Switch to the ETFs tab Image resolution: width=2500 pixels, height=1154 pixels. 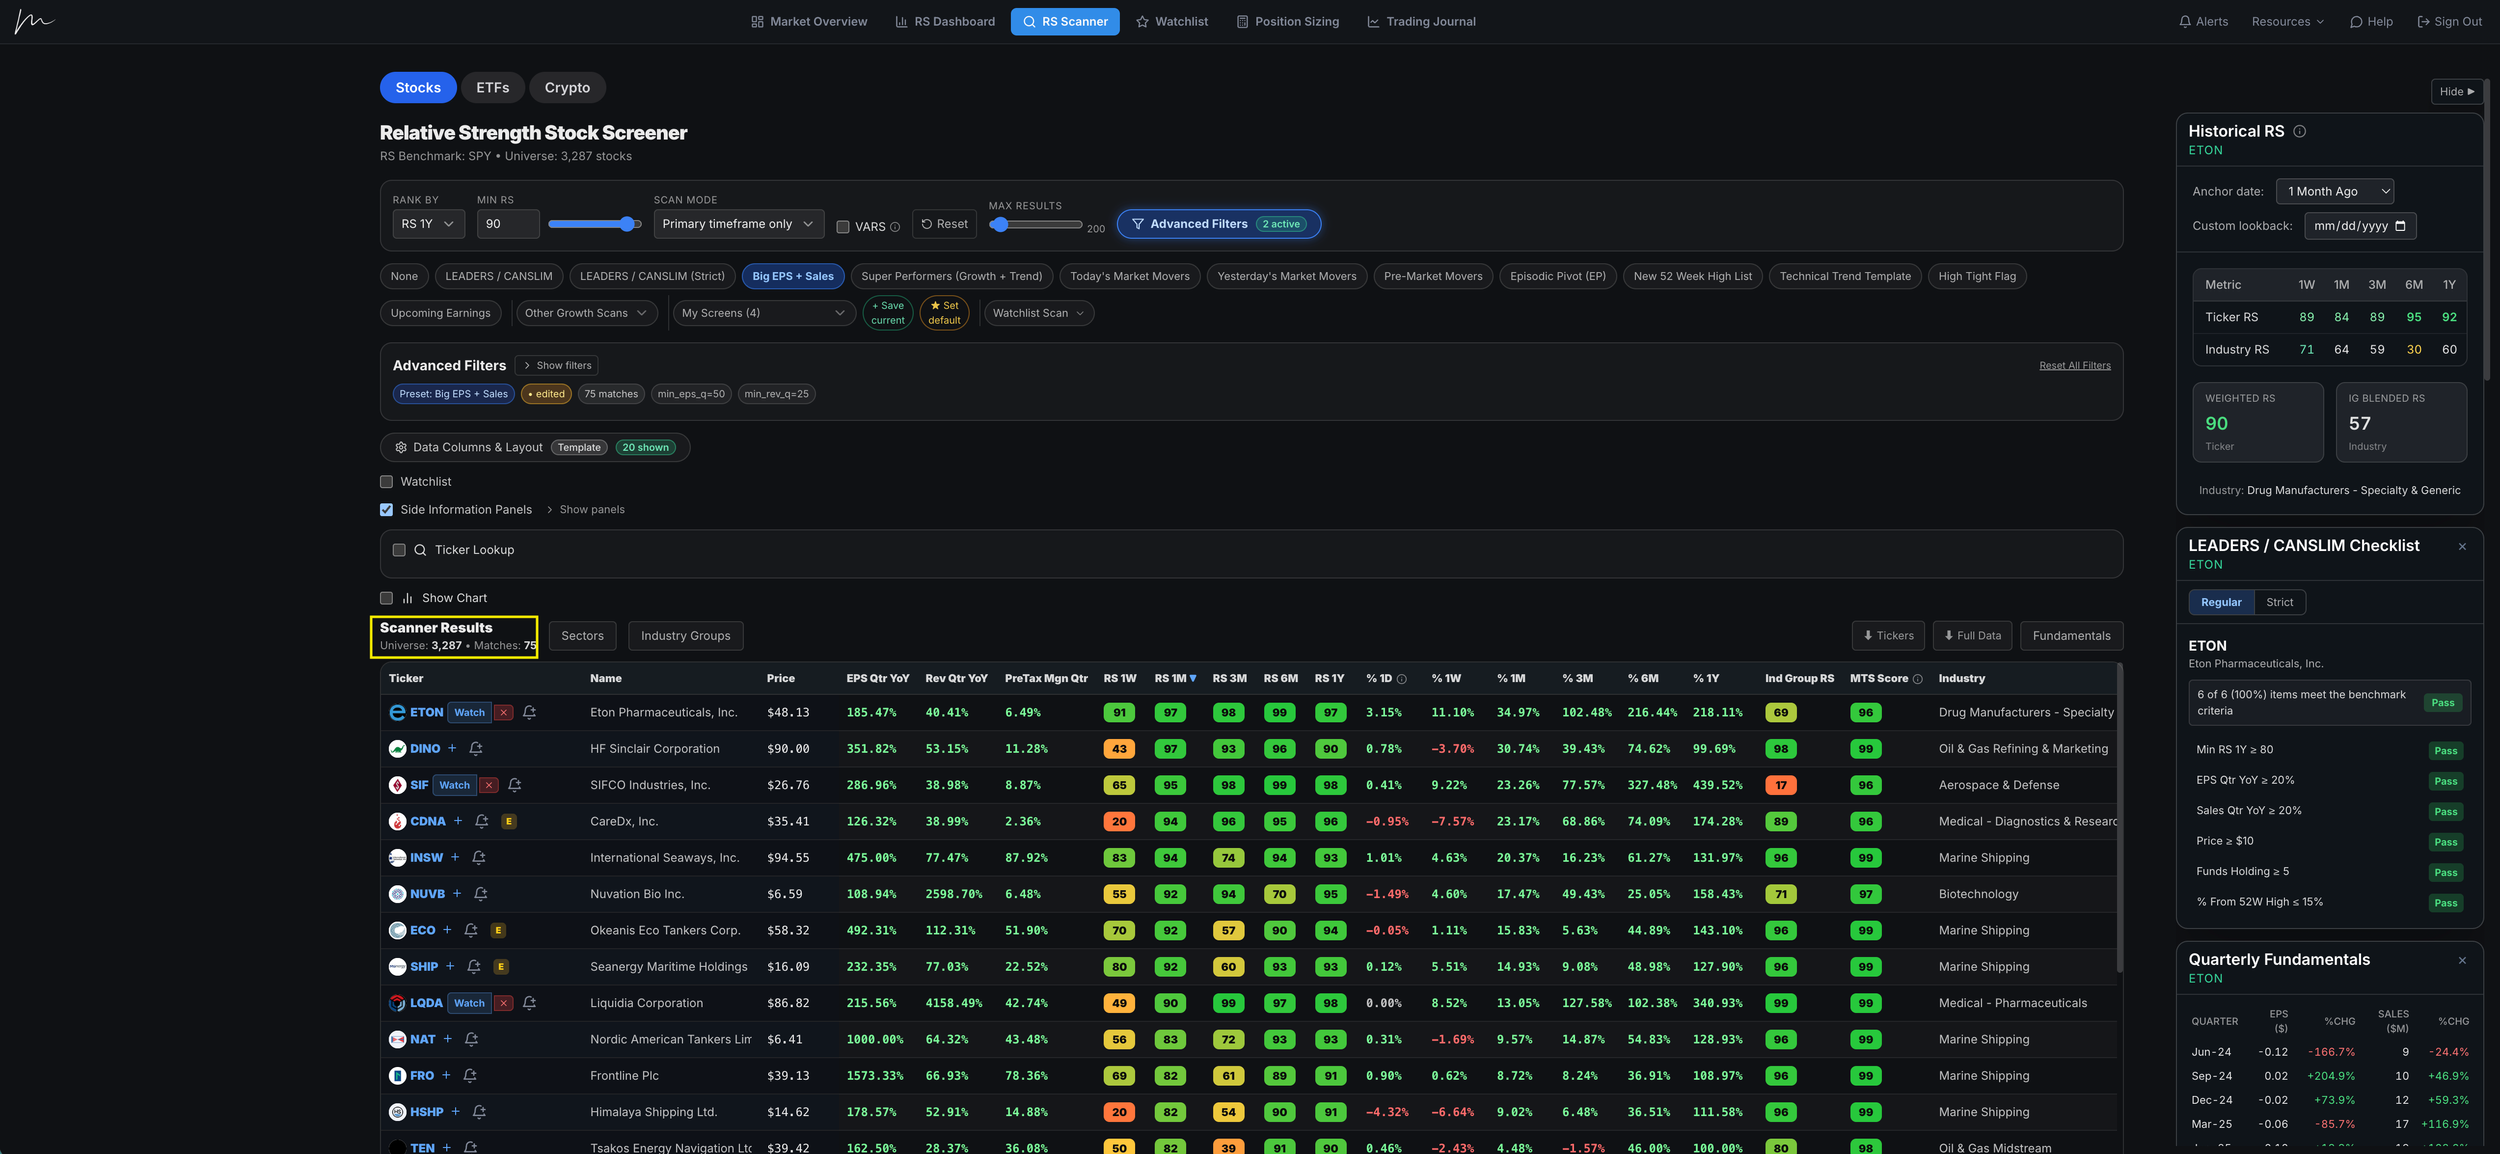pyautogui.click(x=493, y=88)
